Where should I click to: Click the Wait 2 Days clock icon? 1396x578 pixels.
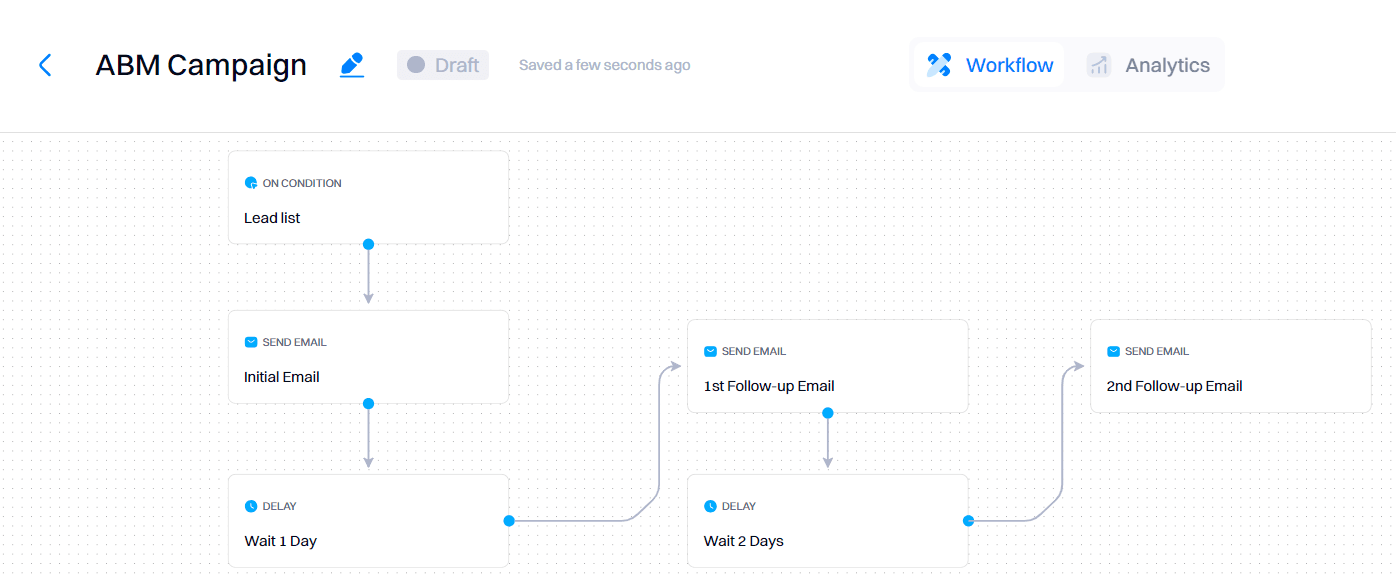[710, 506]
